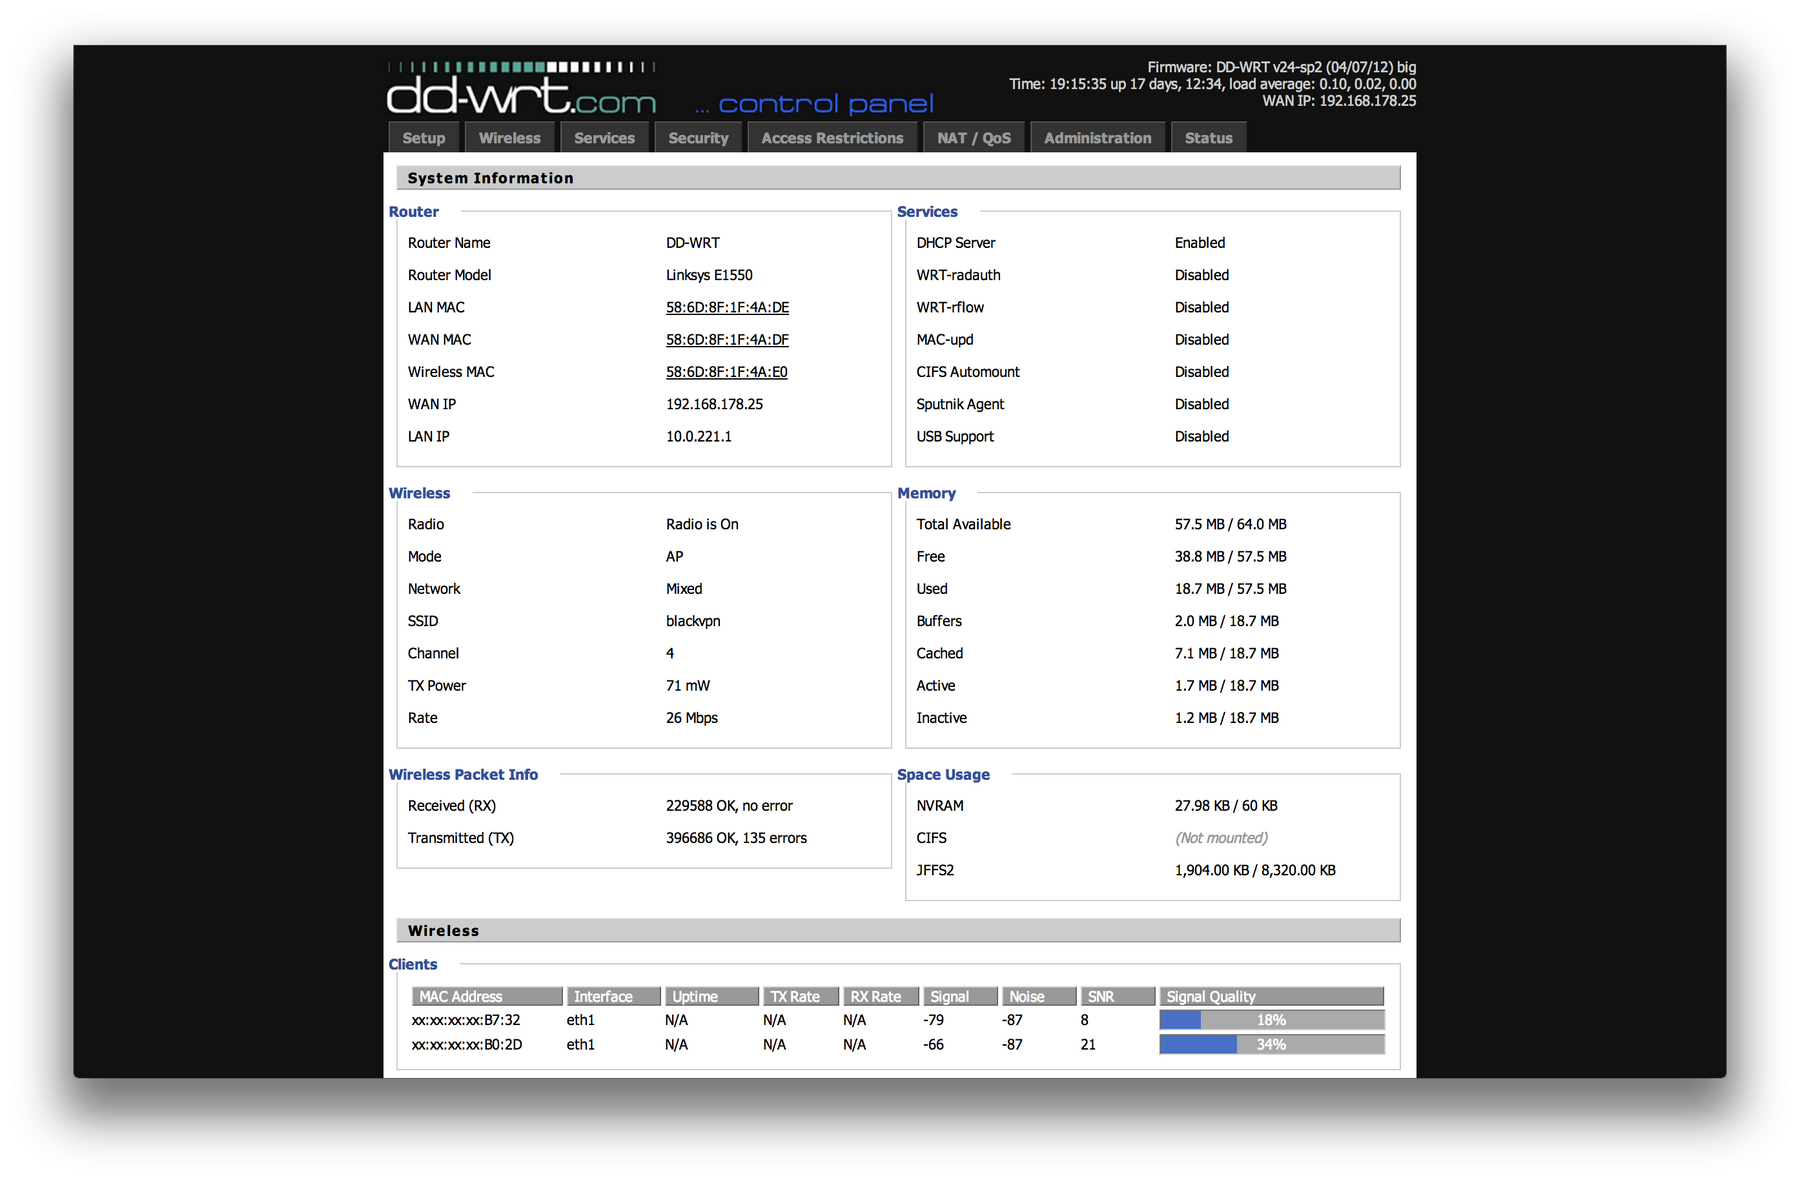Go to the Security tab
Viewport: 1800px width, 1180px height.
(698, 138)
